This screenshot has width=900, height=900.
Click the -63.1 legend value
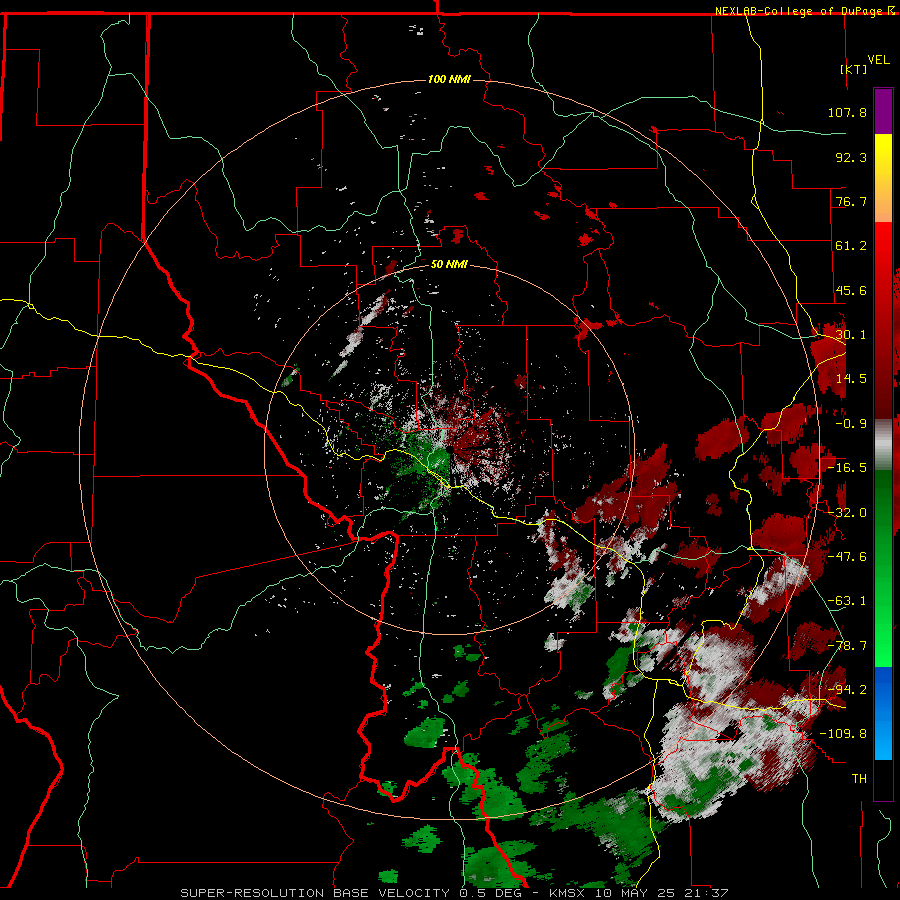(x=847, y=601)
